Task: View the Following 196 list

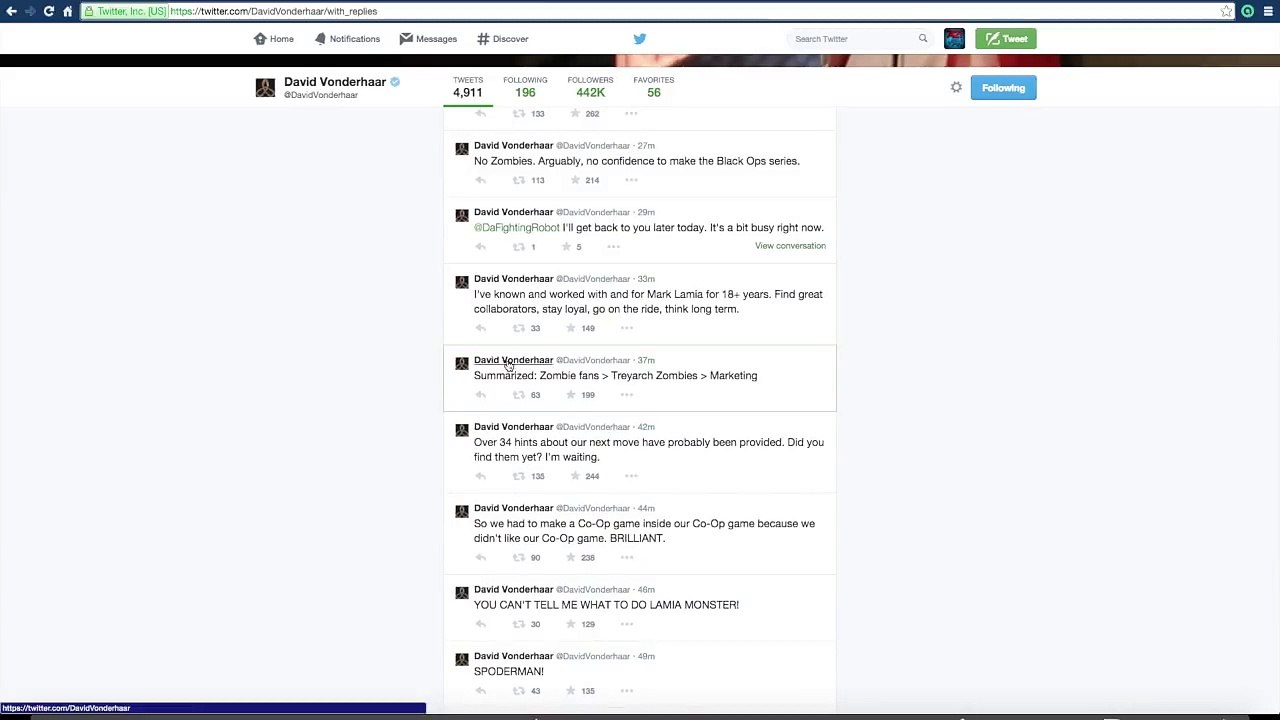Action: tap(525, 88)
